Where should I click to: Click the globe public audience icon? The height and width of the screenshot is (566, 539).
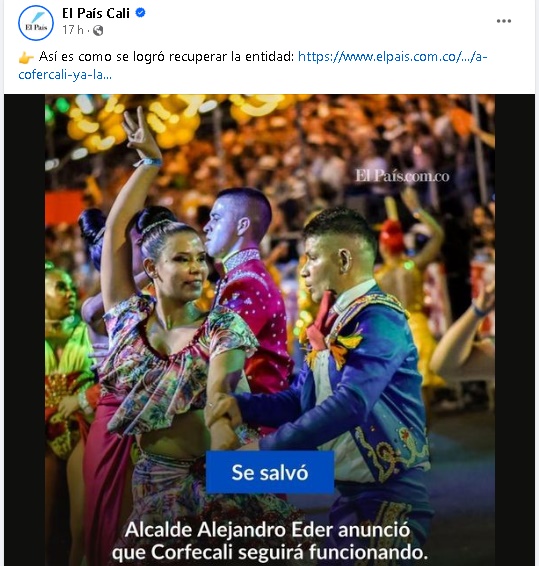pyautogui.click(x=98, y=31)
